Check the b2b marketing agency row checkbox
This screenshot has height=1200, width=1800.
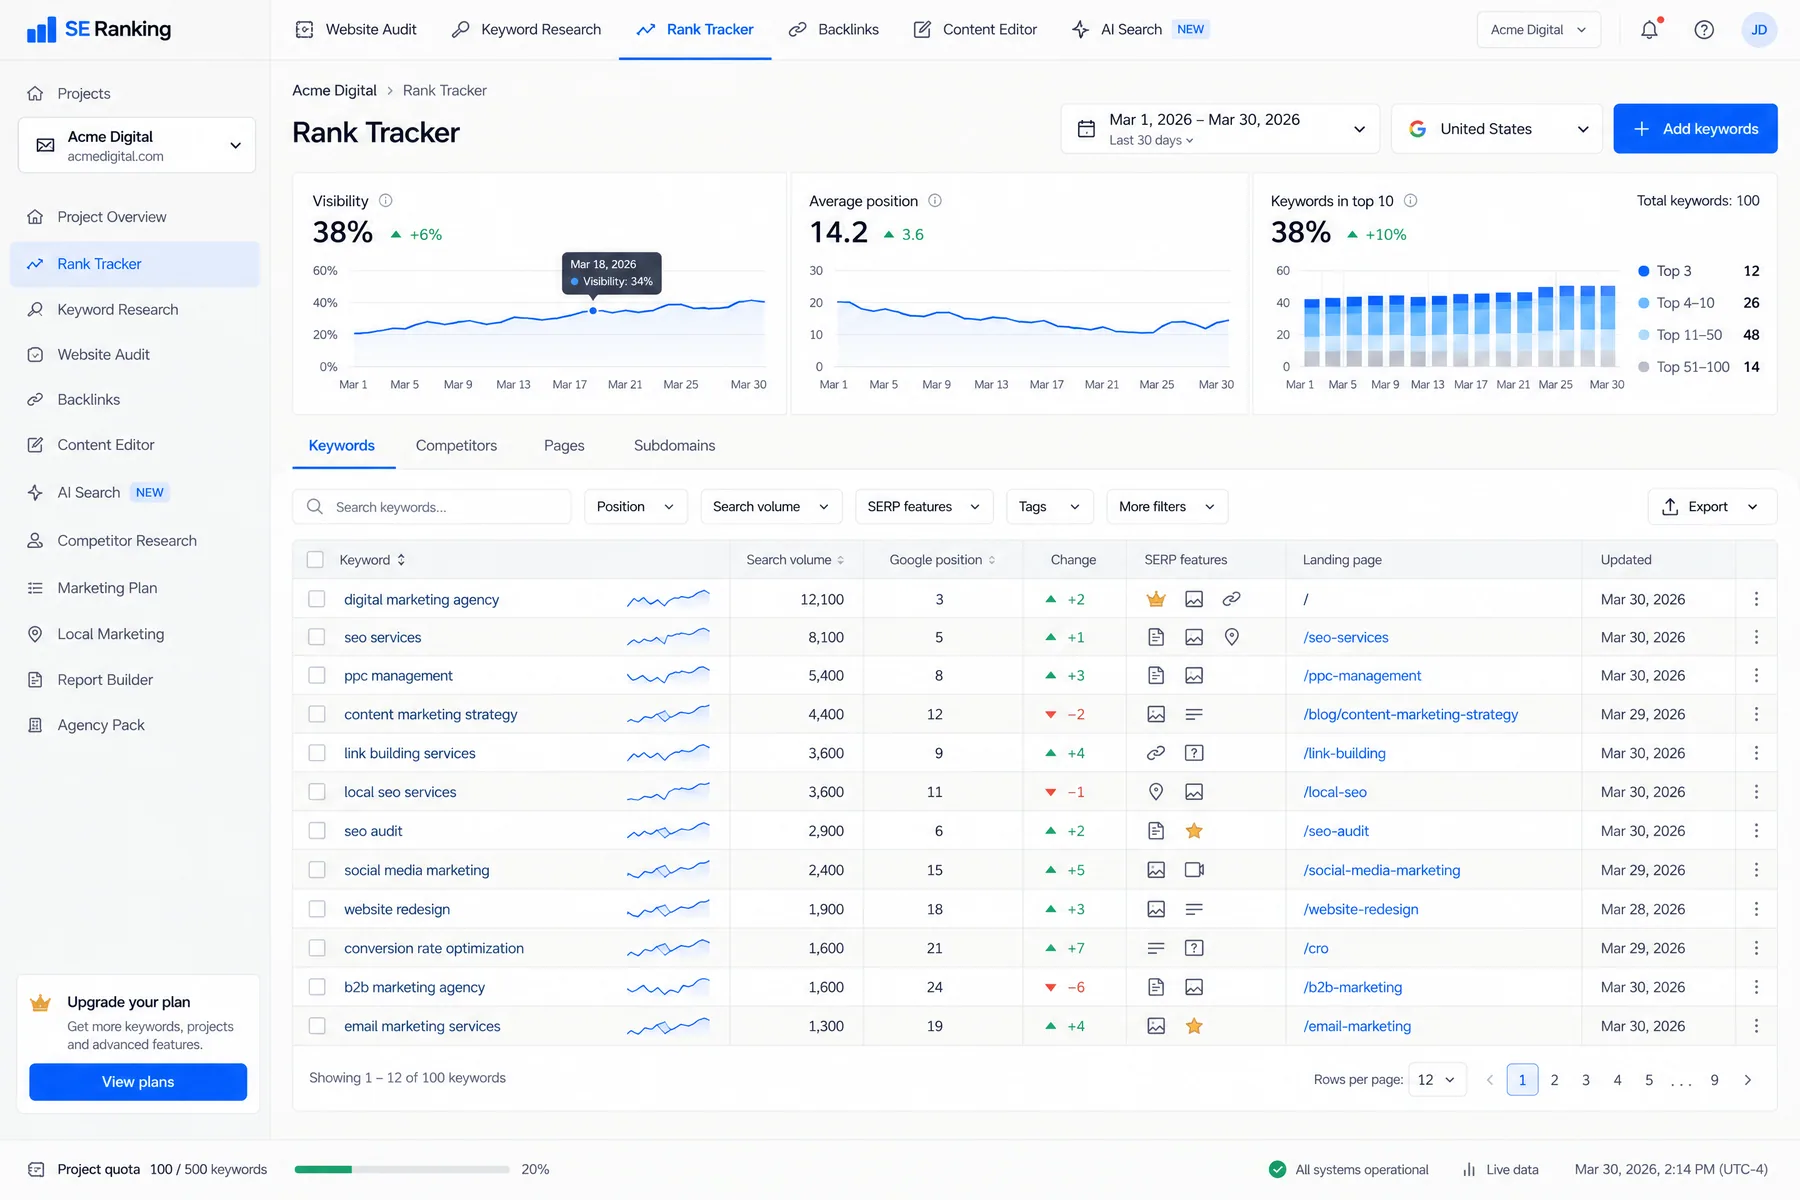tap(317, 987)
